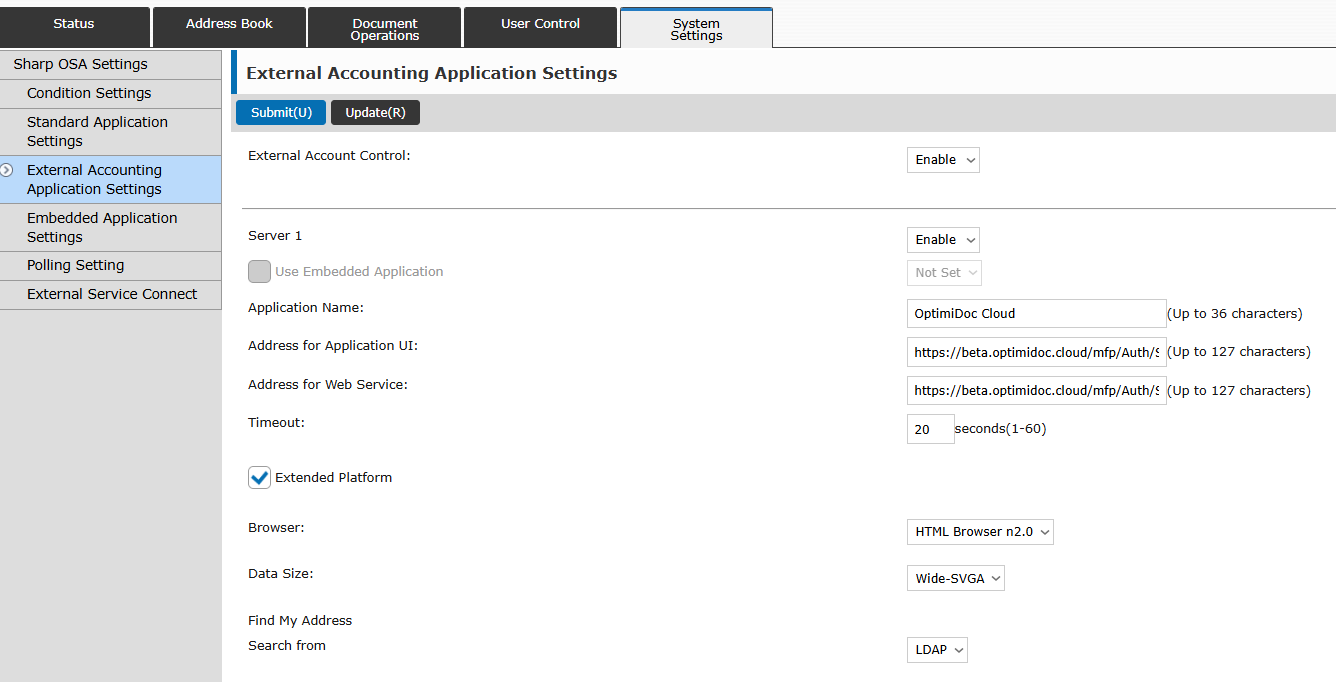Click the arrow icon beside External Accounting Application Settings

pos(7,170)
